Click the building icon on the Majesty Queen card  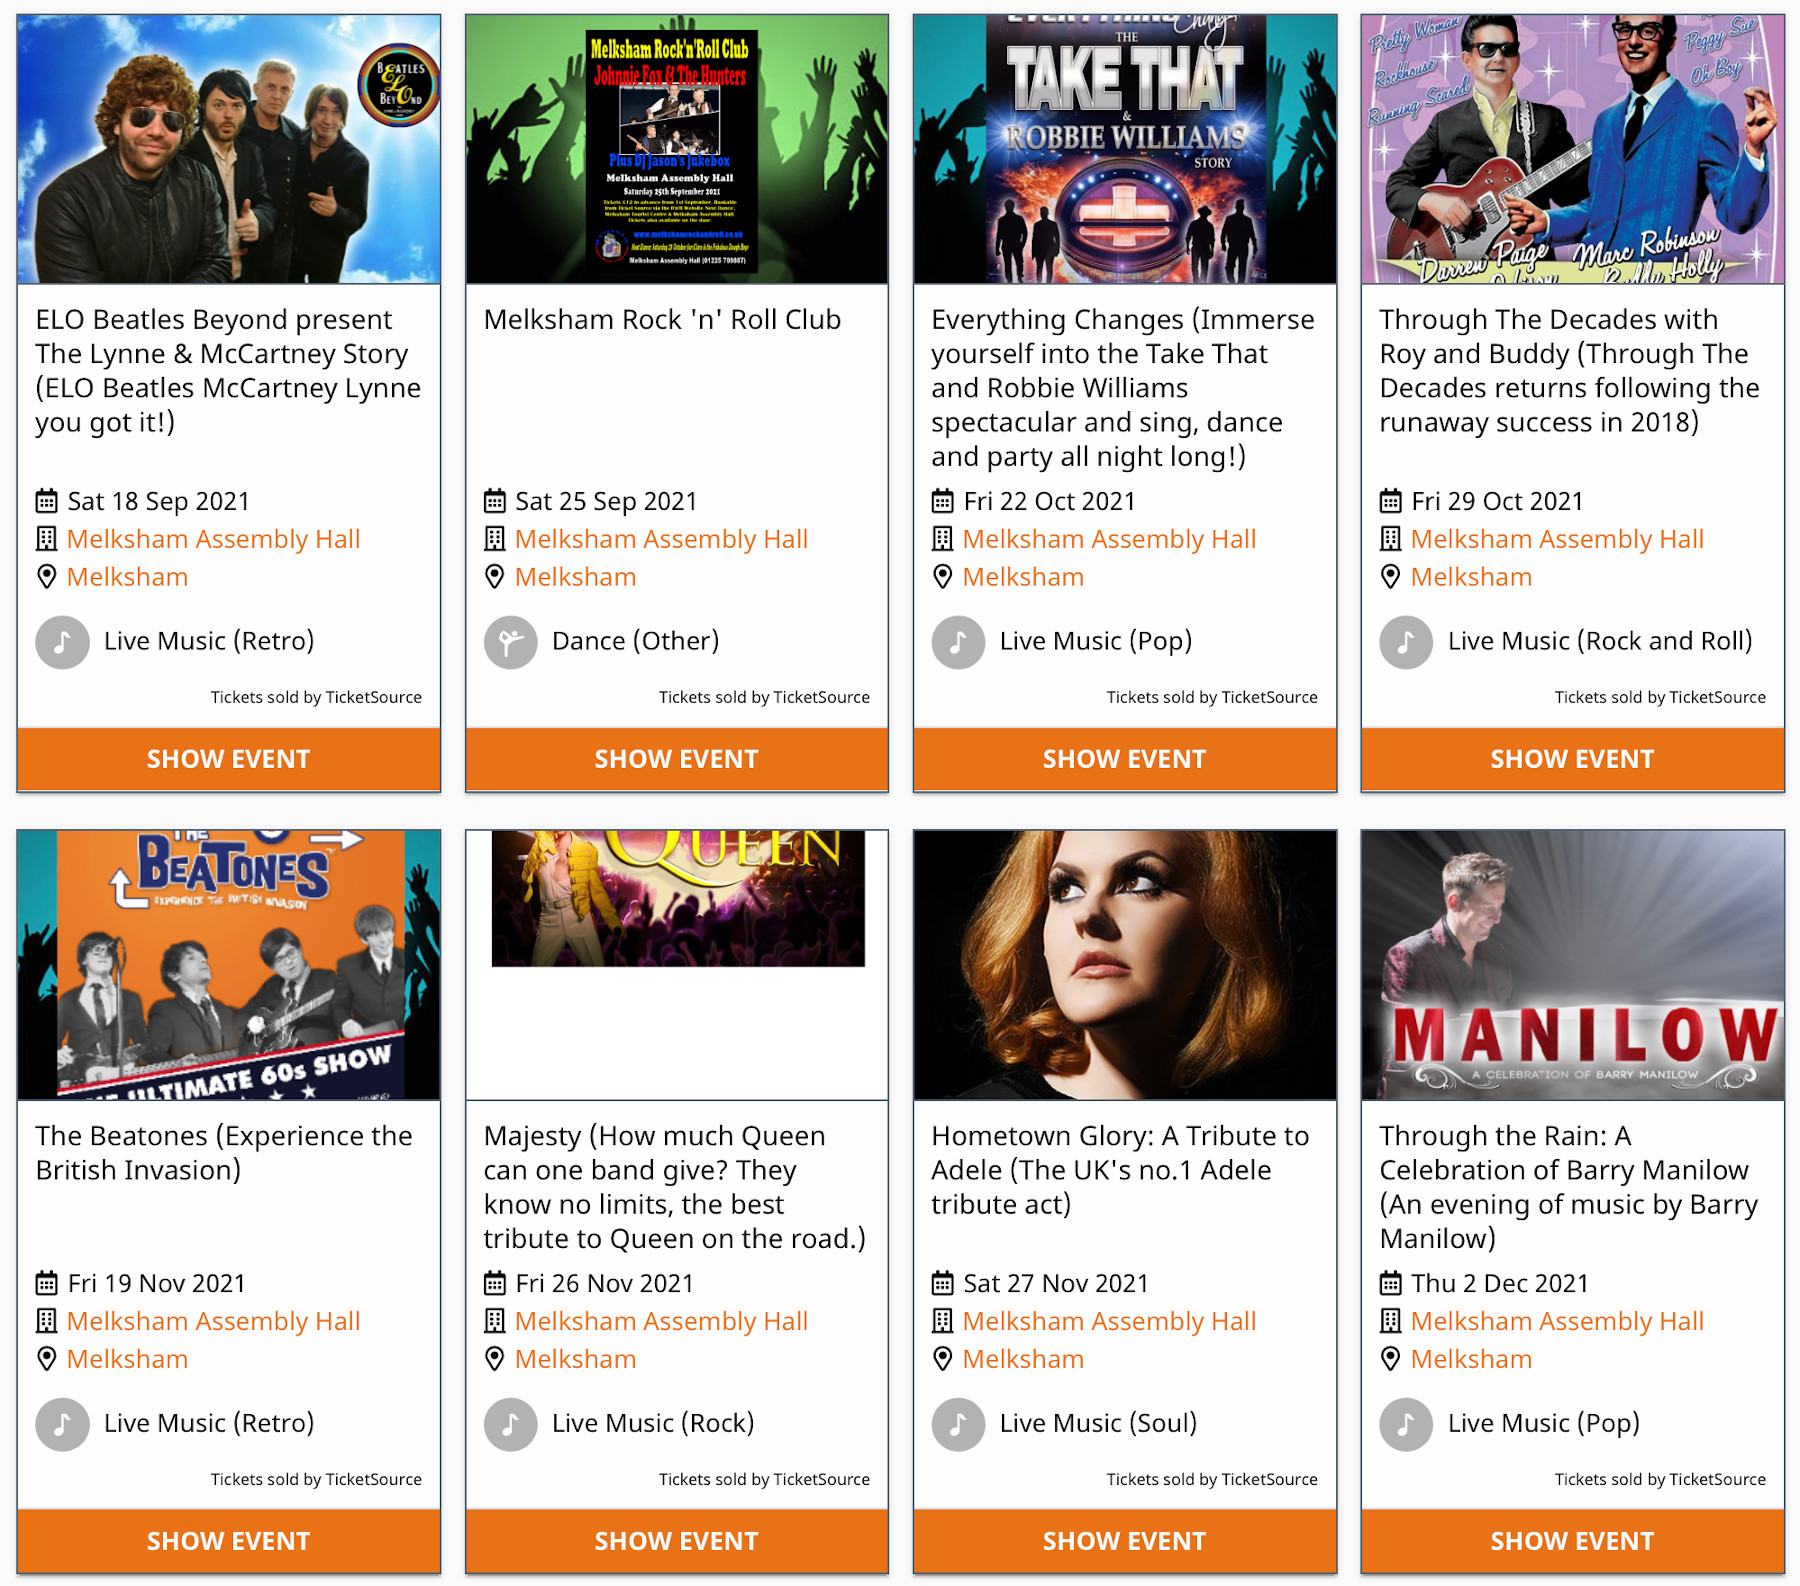click(494, 1321)
